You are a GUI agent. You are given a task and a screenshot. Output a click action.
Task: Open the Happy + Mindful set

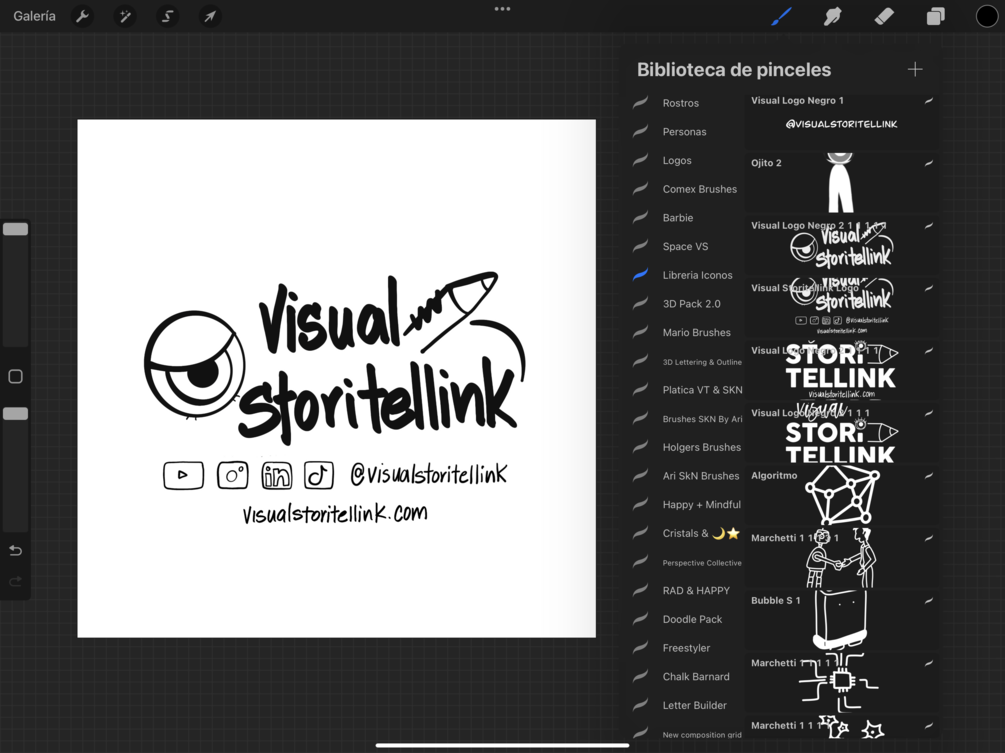(x=686, y=504)
